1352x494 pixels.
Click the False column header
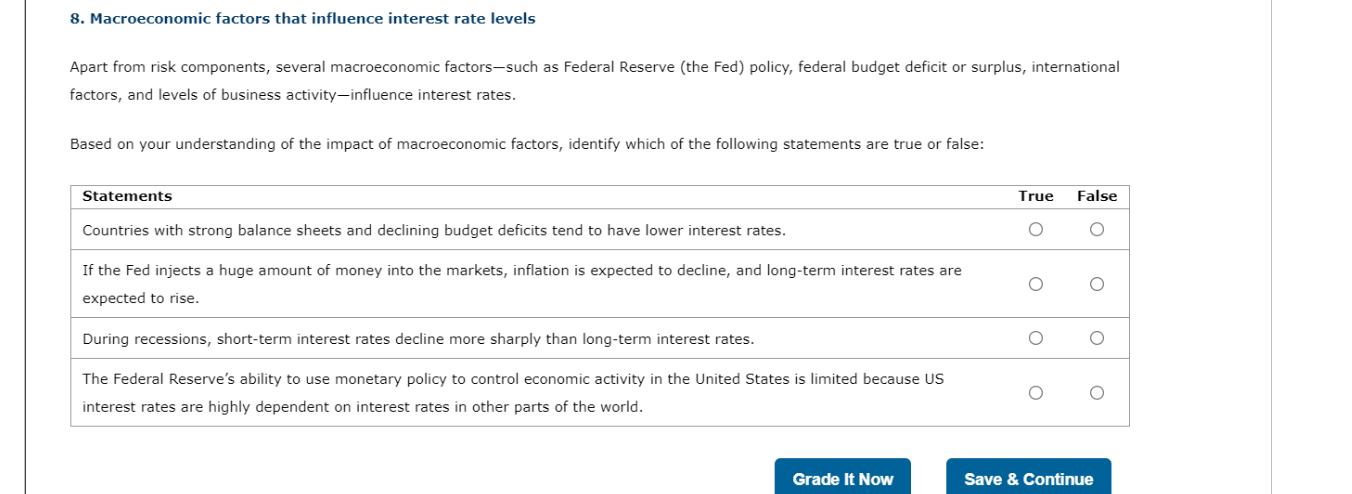click(1097, 196)
